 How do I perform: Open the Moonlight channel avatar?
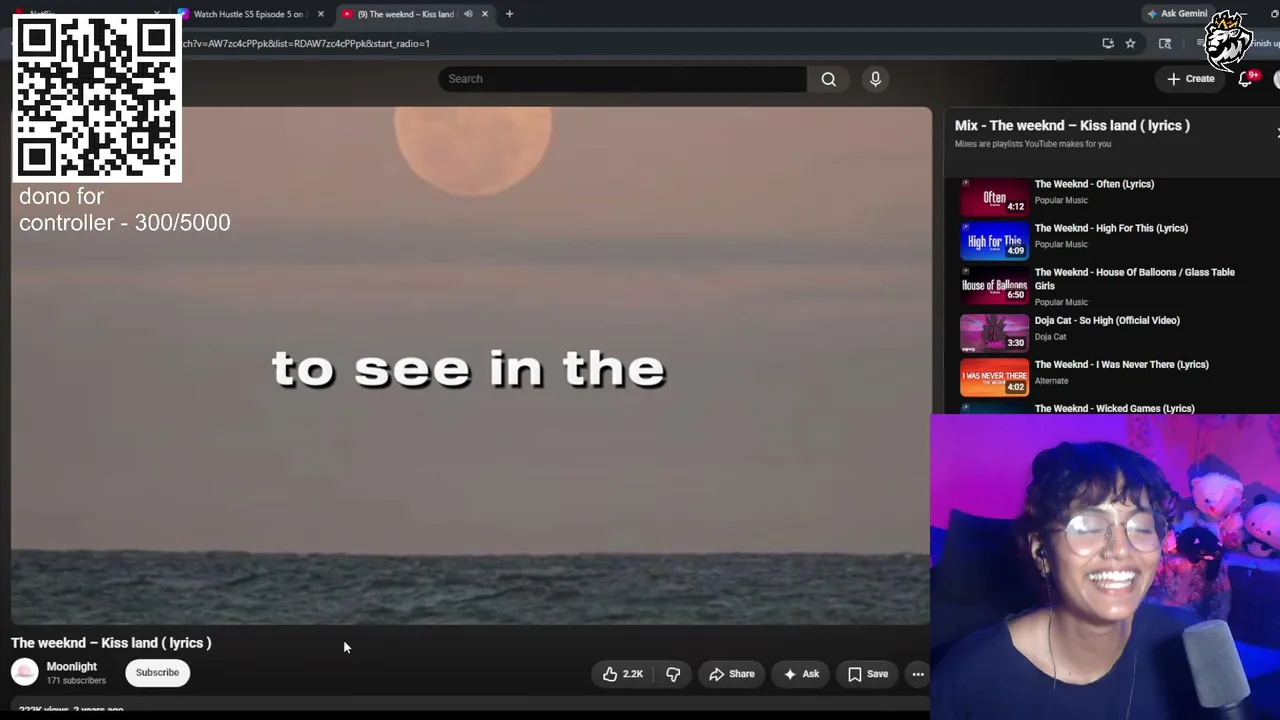tap(25, 673)
